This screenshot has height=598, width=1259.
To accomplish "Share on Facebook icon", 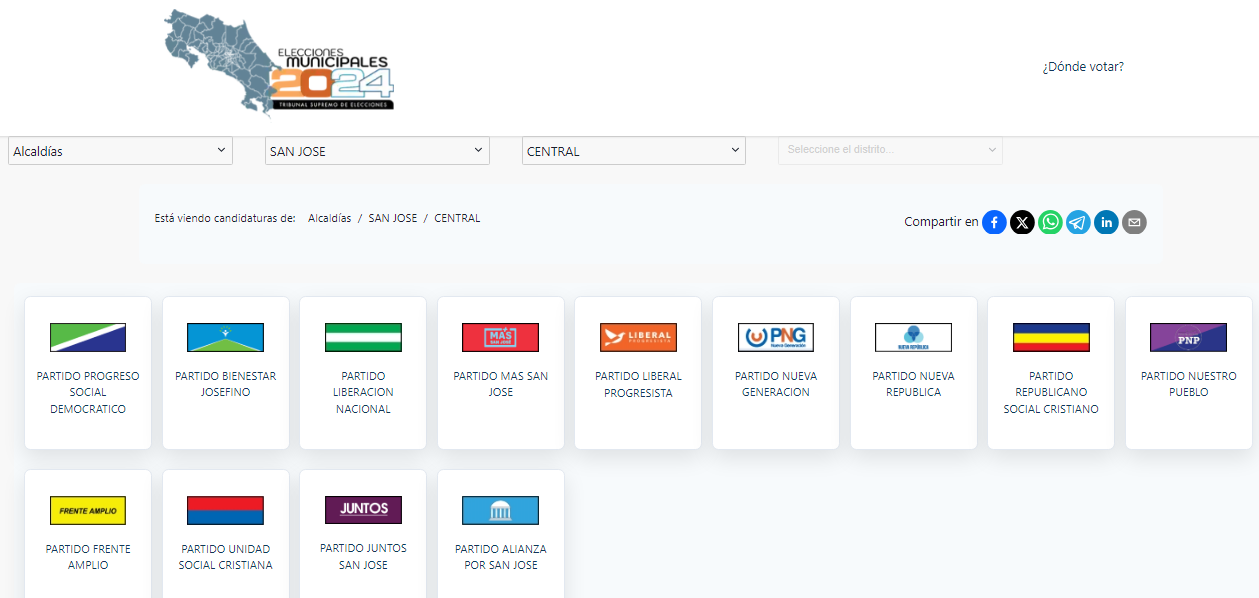I will [x=994, y=222].
